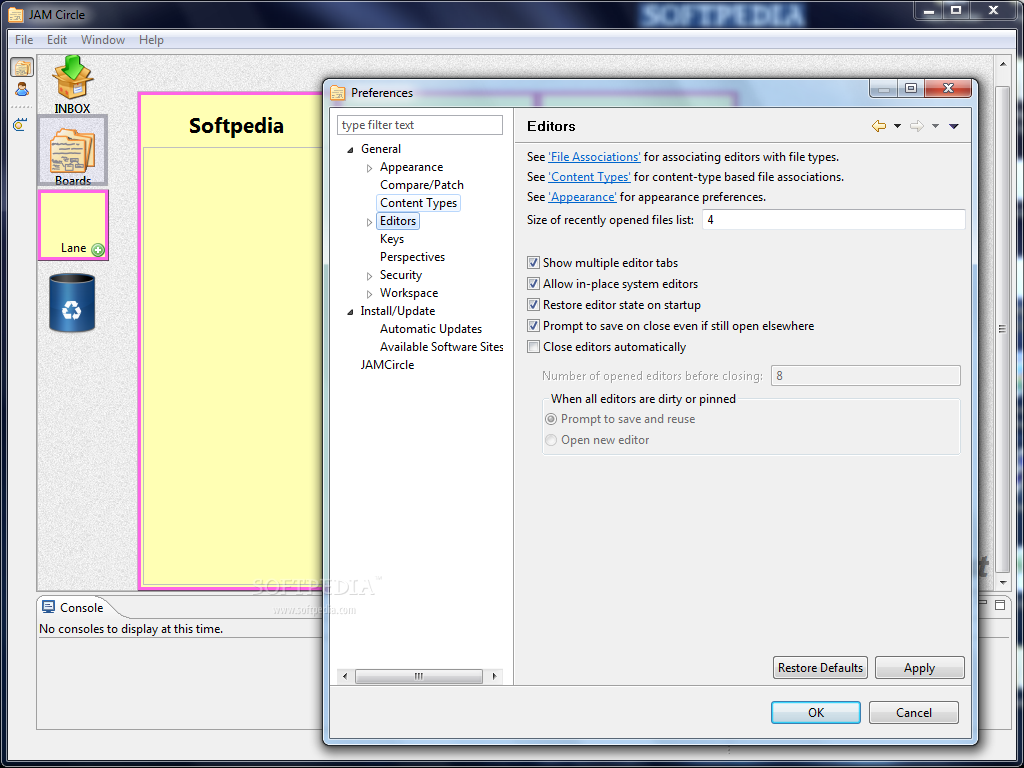This screenshot has height=768, width=1024.
Task: Open the 'Content Types' link
Action: pos(589,177)
